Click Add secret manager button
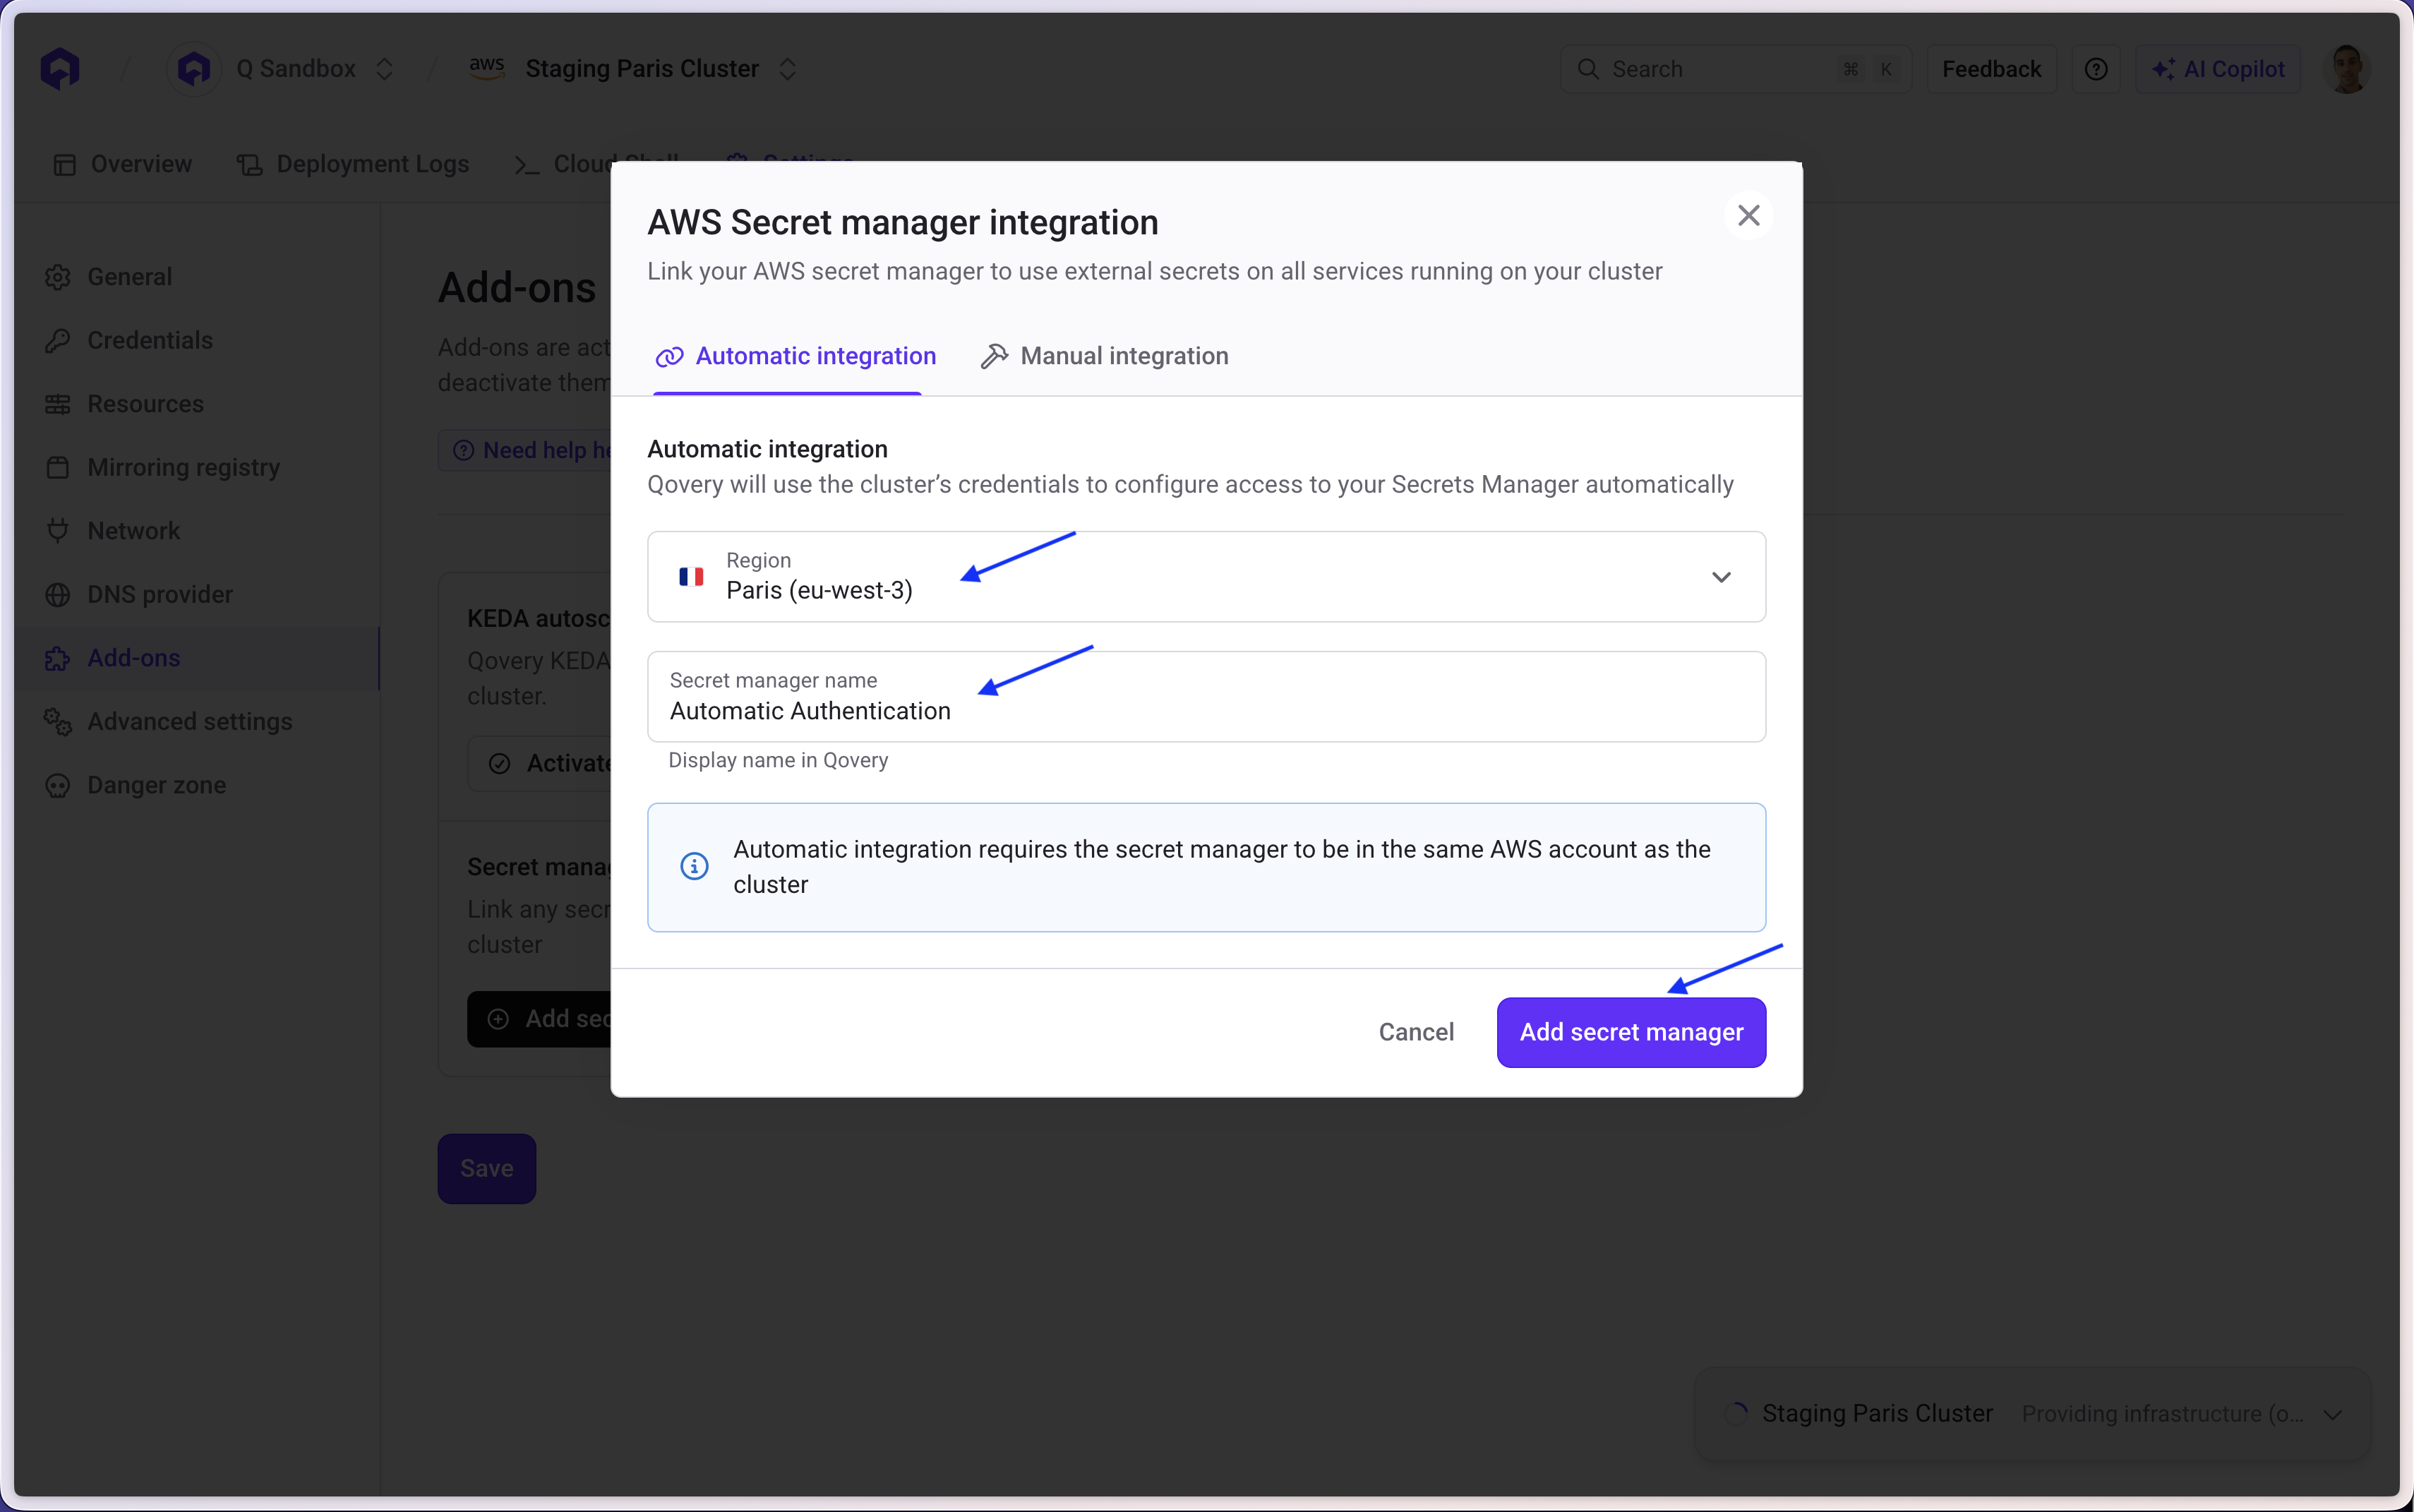2414x1512 pixels. tap(1631, 1032)
